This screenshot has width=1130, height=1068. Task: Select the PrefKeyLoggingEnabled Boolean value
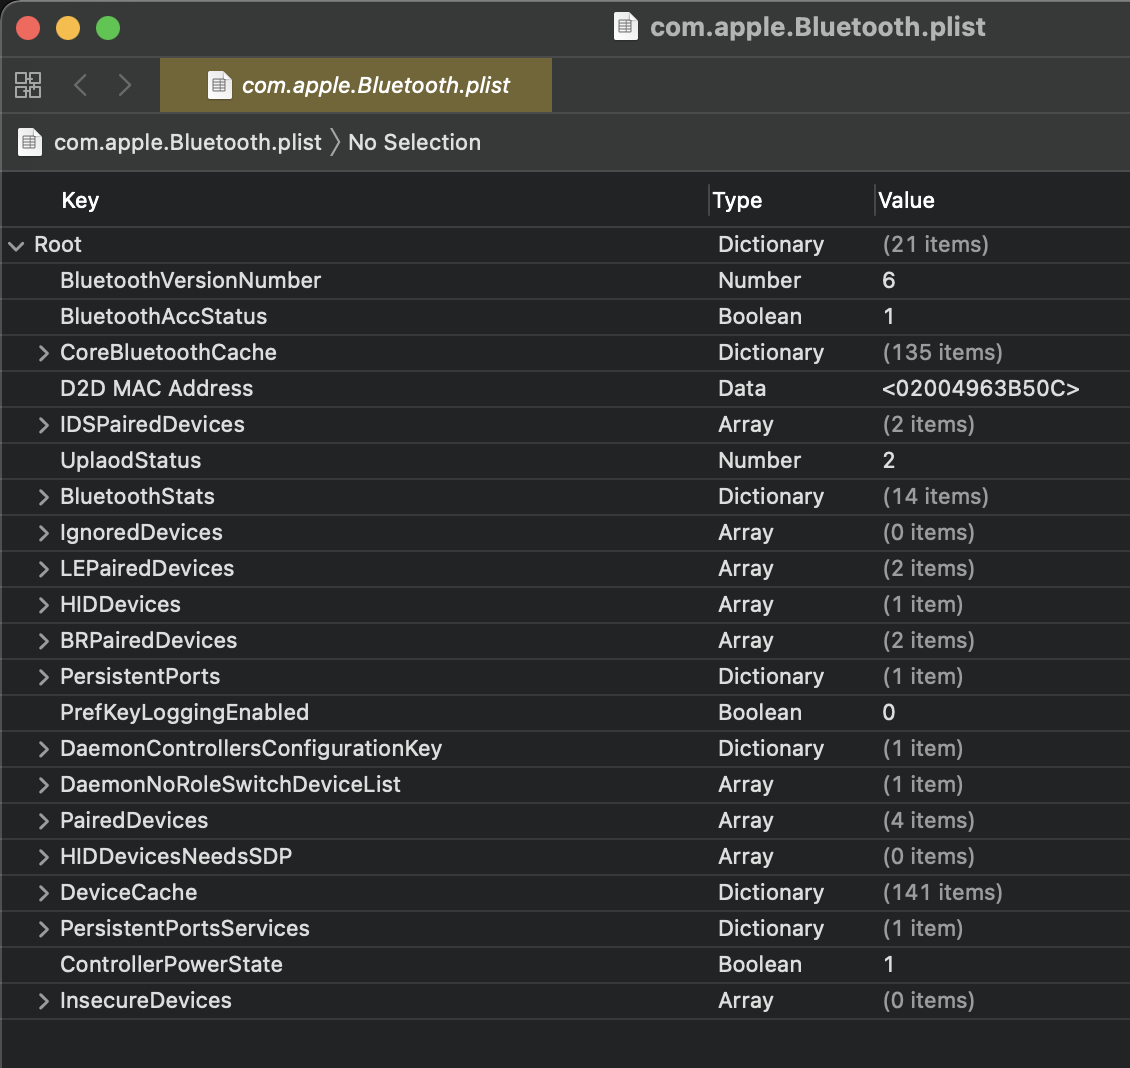click(889, 713)
